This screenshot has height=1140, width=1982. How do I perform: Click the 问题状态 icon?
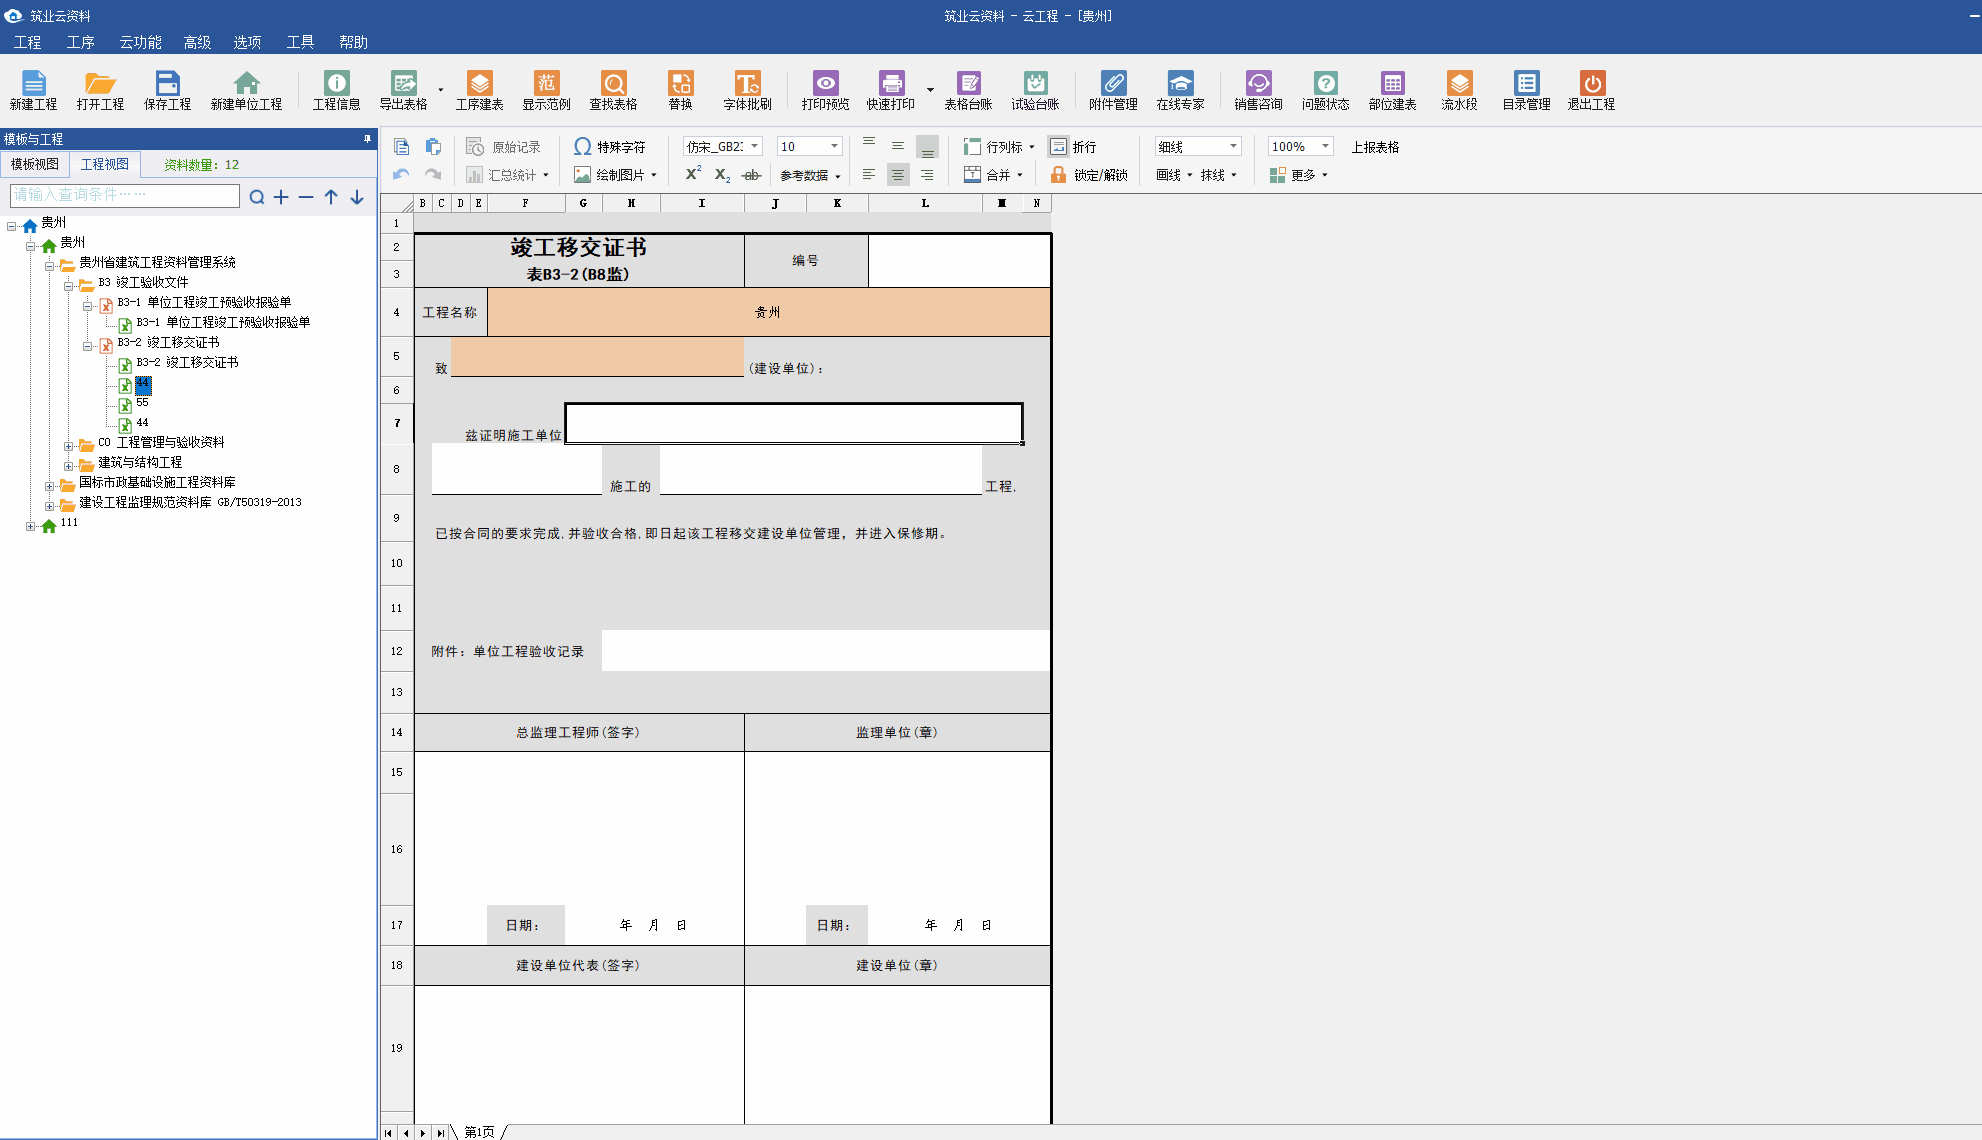[x=1325, y=90]
